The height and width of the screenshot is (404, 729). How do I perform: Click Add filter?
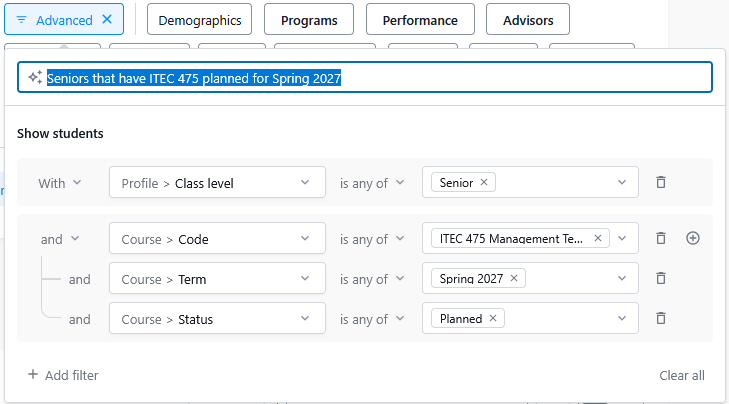pyautogui.click(x=63, y=375)
